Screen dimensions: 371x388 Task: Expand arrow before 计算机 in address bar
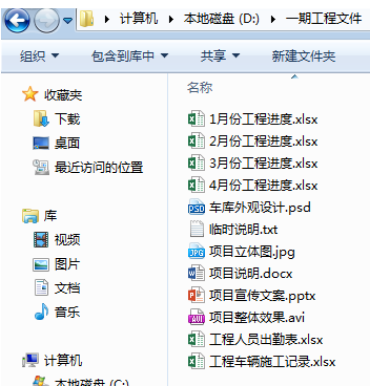(107, 19)
